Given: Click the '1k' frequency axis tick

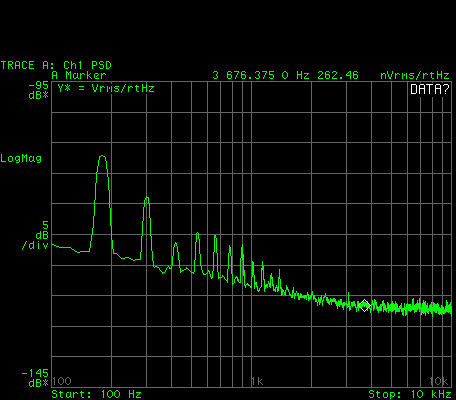Looking at the screenshot, I should (257, 381).
